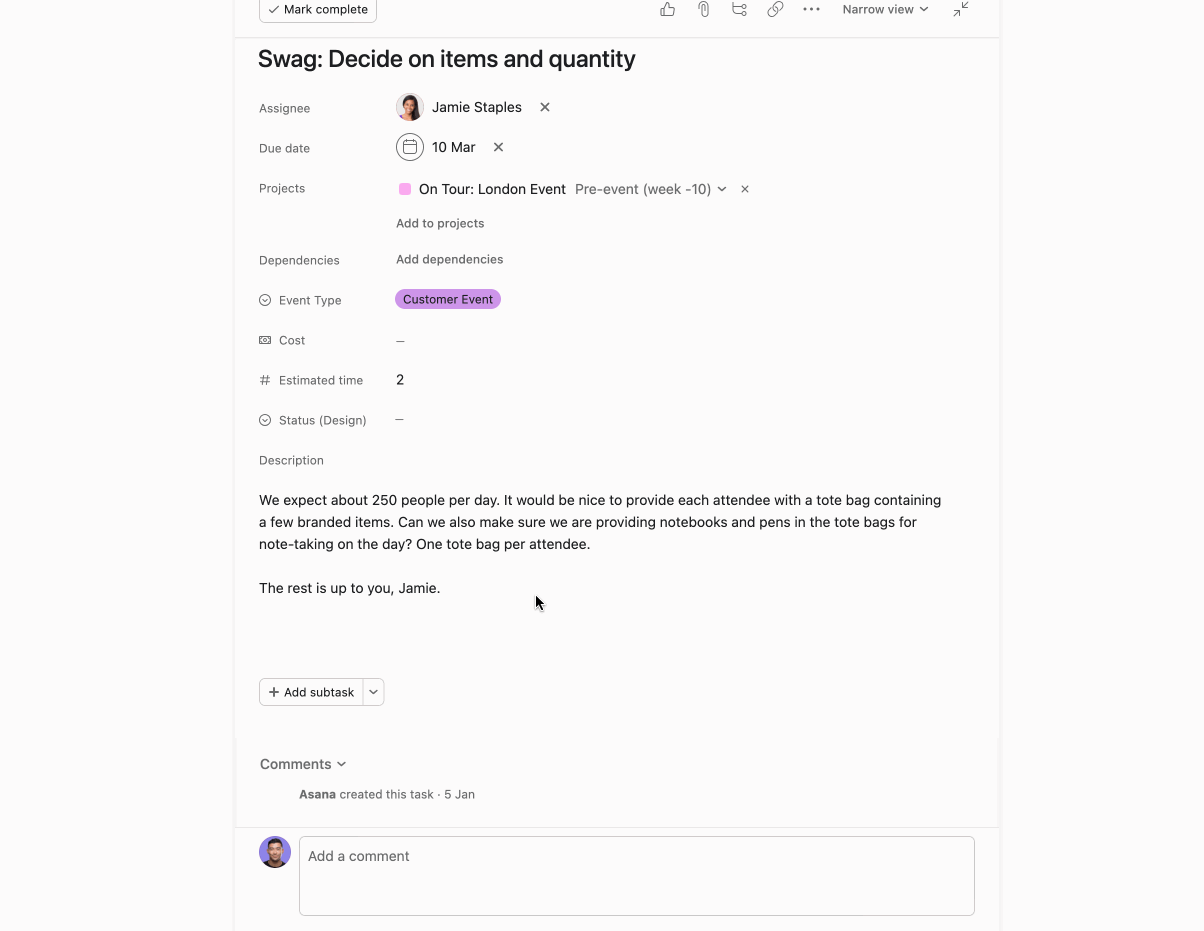Click the Customer Event tag
This screenshot has width=1204, height=931.
[447, 299]
